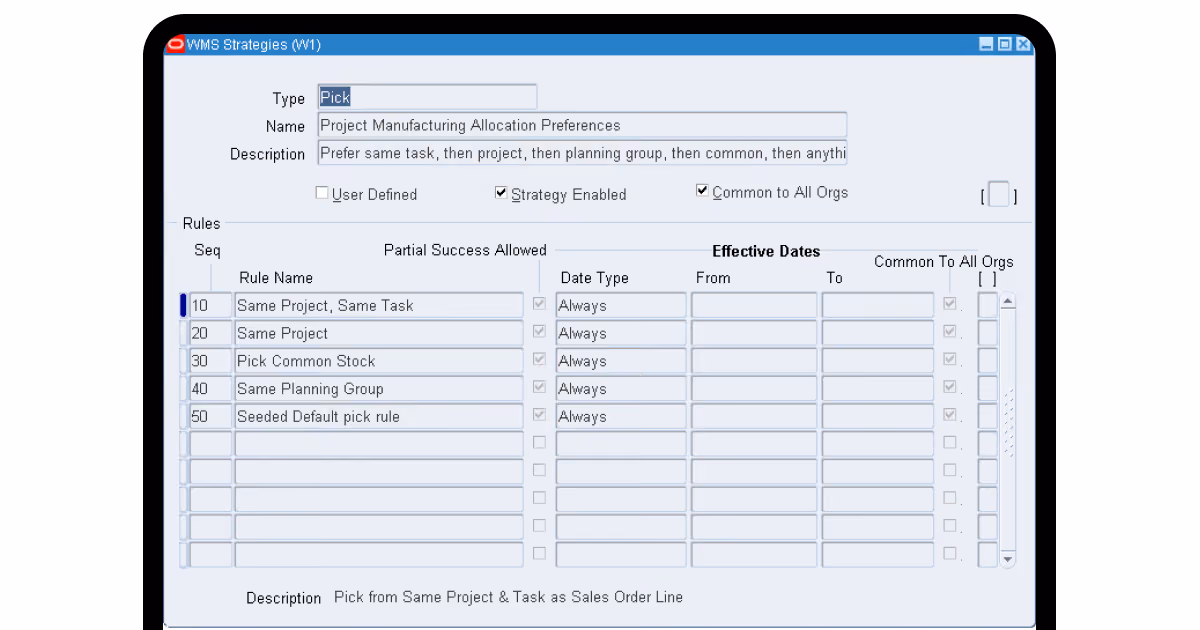Minimize the WMS Strategies window
Viewport: 1200px width, 630px height.
[x=986, y=44]
